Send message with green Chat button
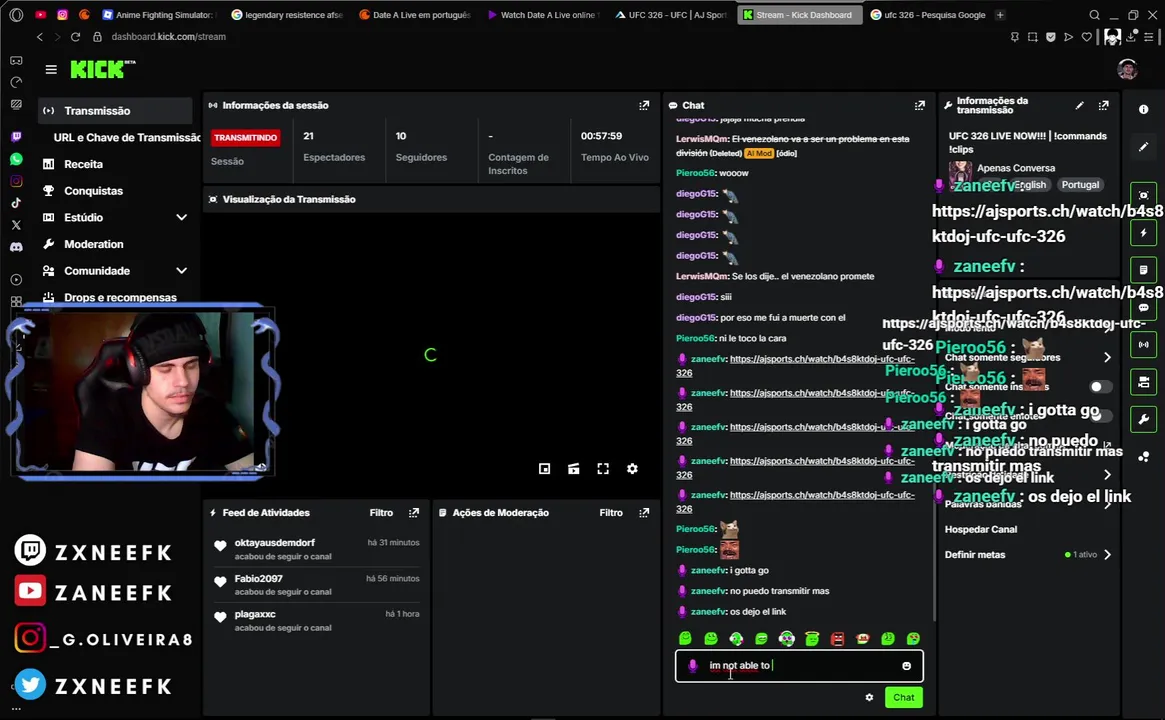 pos(903,697)
